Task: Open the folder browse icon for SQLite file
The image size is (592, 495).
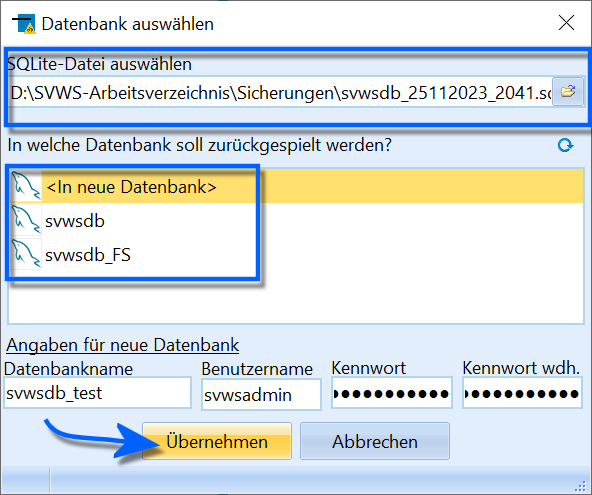Action: tap(568, 92)
